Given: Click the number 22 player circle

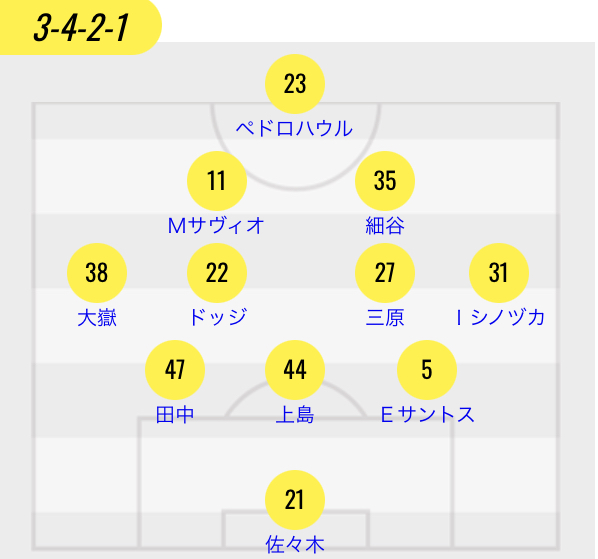Looking at the screenshot, I should point(217,273).
